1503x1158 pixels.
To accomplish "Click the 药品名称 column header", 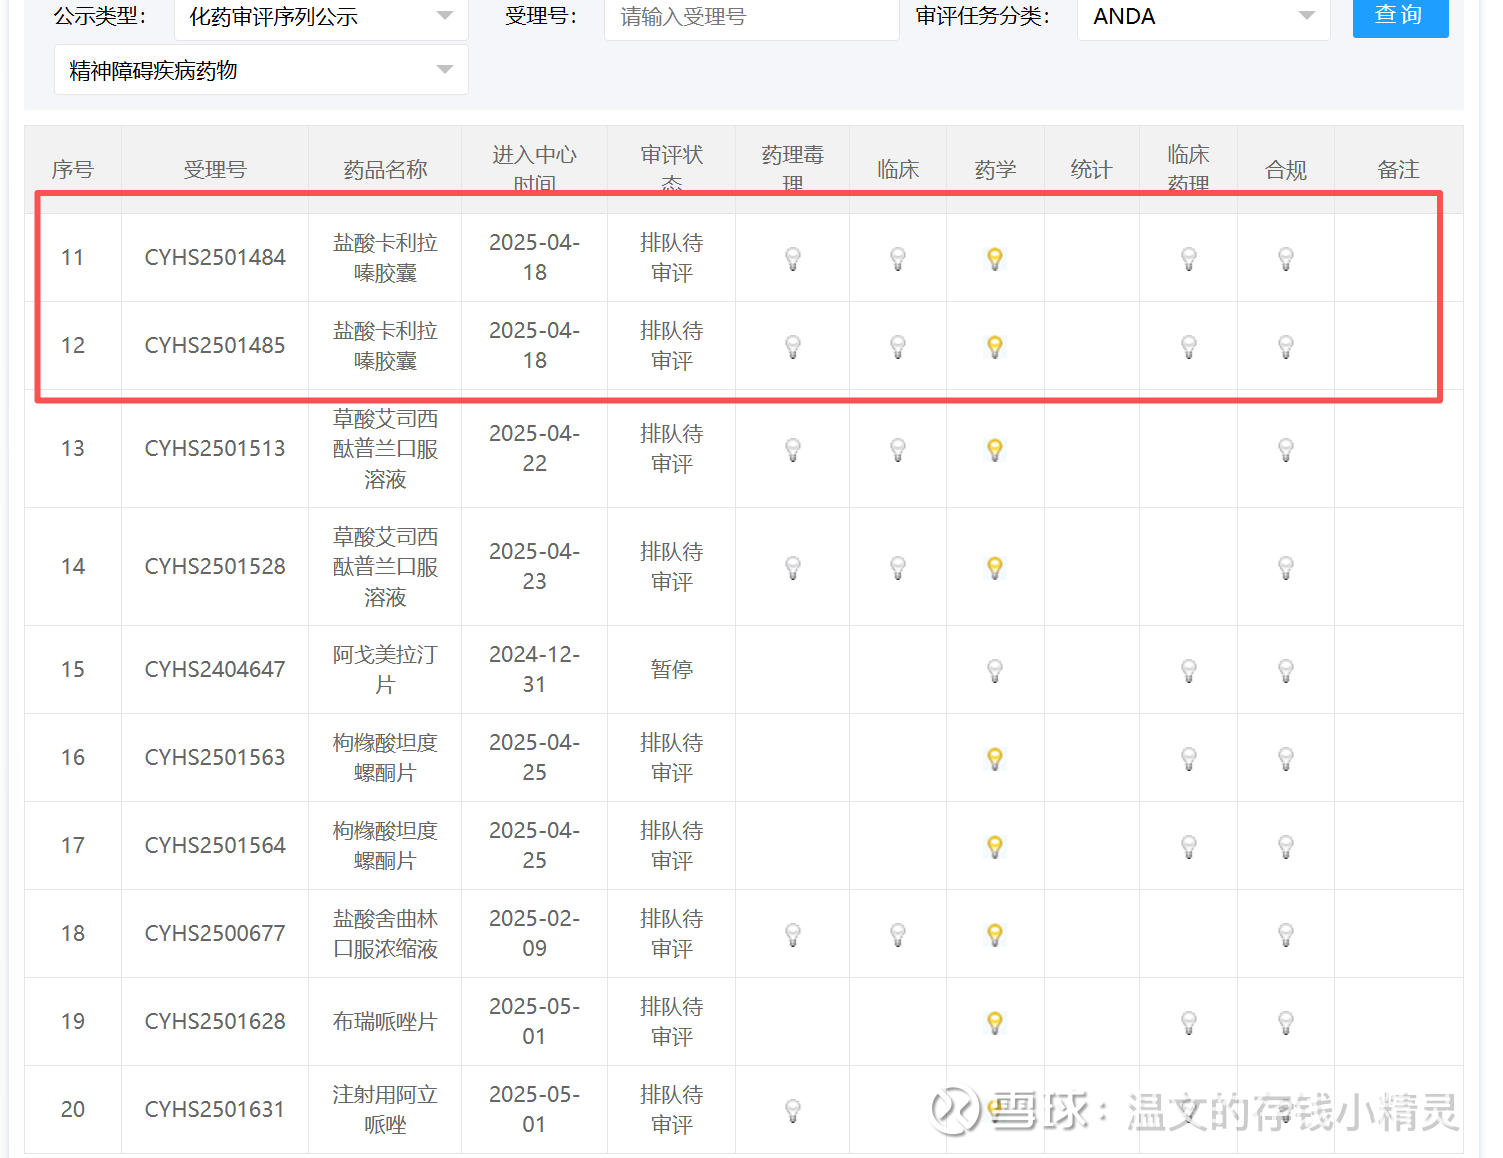I will point(385,170).
